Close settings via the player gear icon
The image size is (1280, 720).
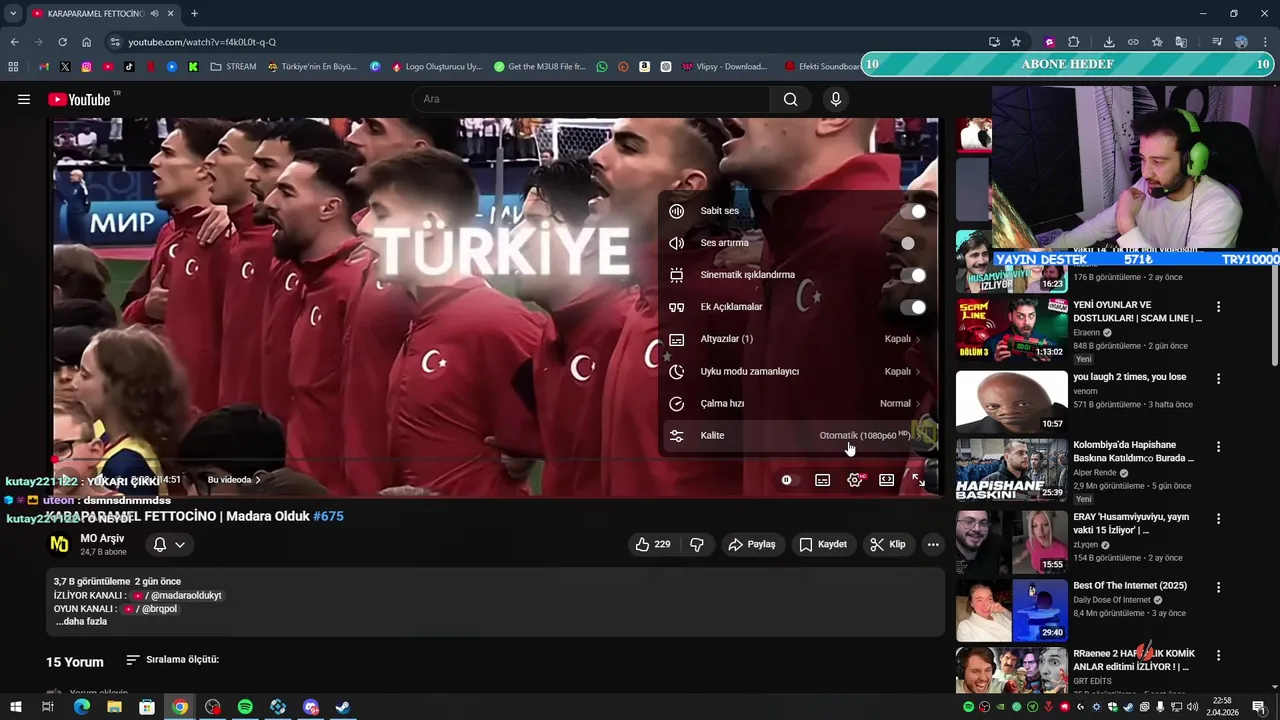[855, 480]
